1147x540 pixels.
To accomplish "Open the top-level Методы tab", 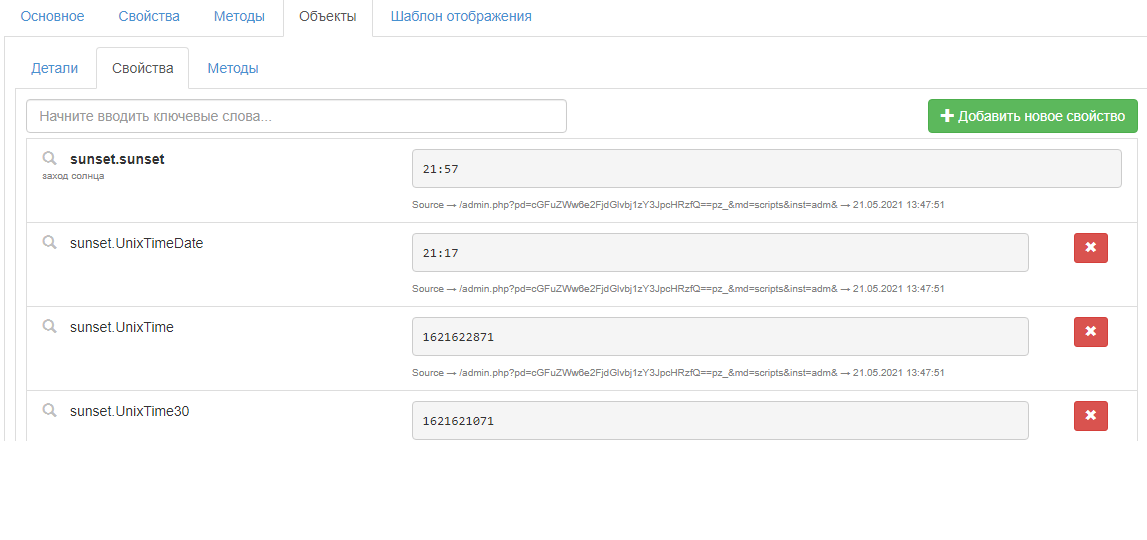I will point(239,16).
